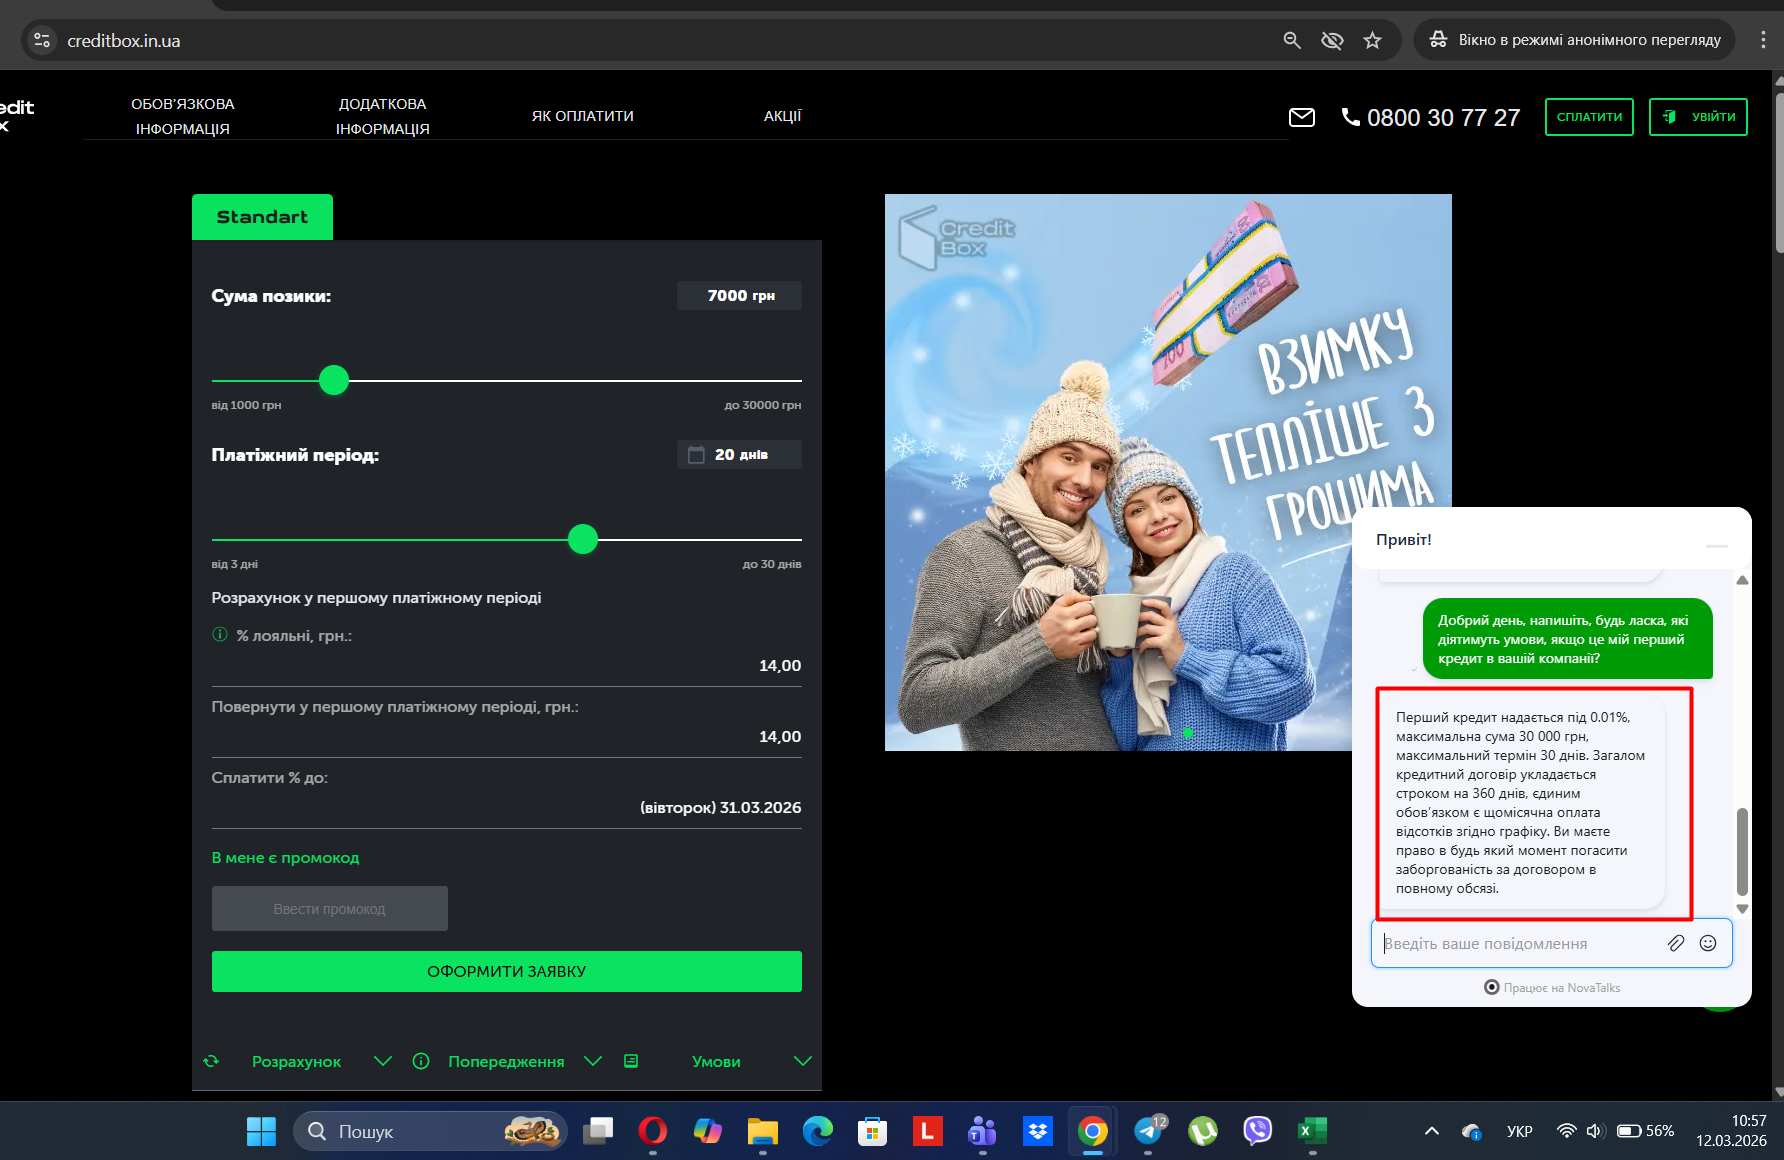The height and width of the screenshot is (1160, 1784).
Task: Click the УВІЙТИ login button
Action: coord(1698,117)
